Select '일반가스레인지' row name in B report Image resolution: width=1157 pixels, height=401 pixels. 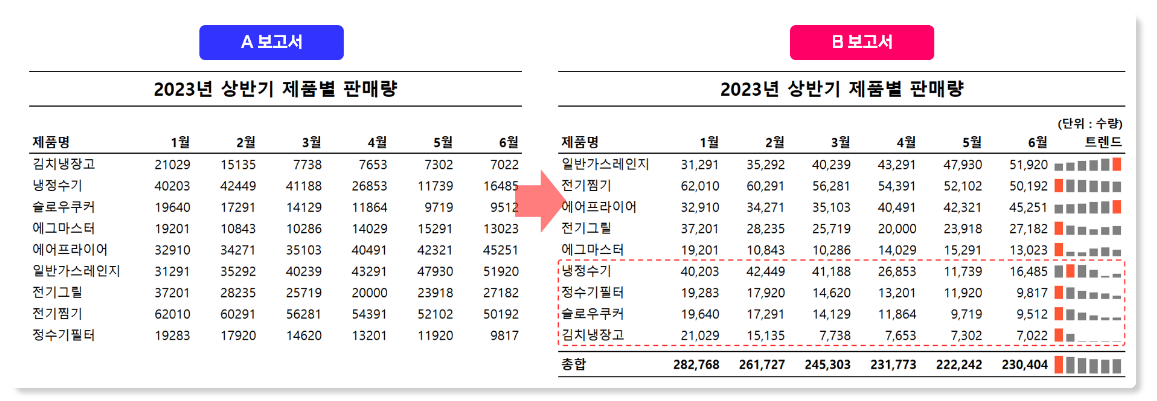click(606, 164)
